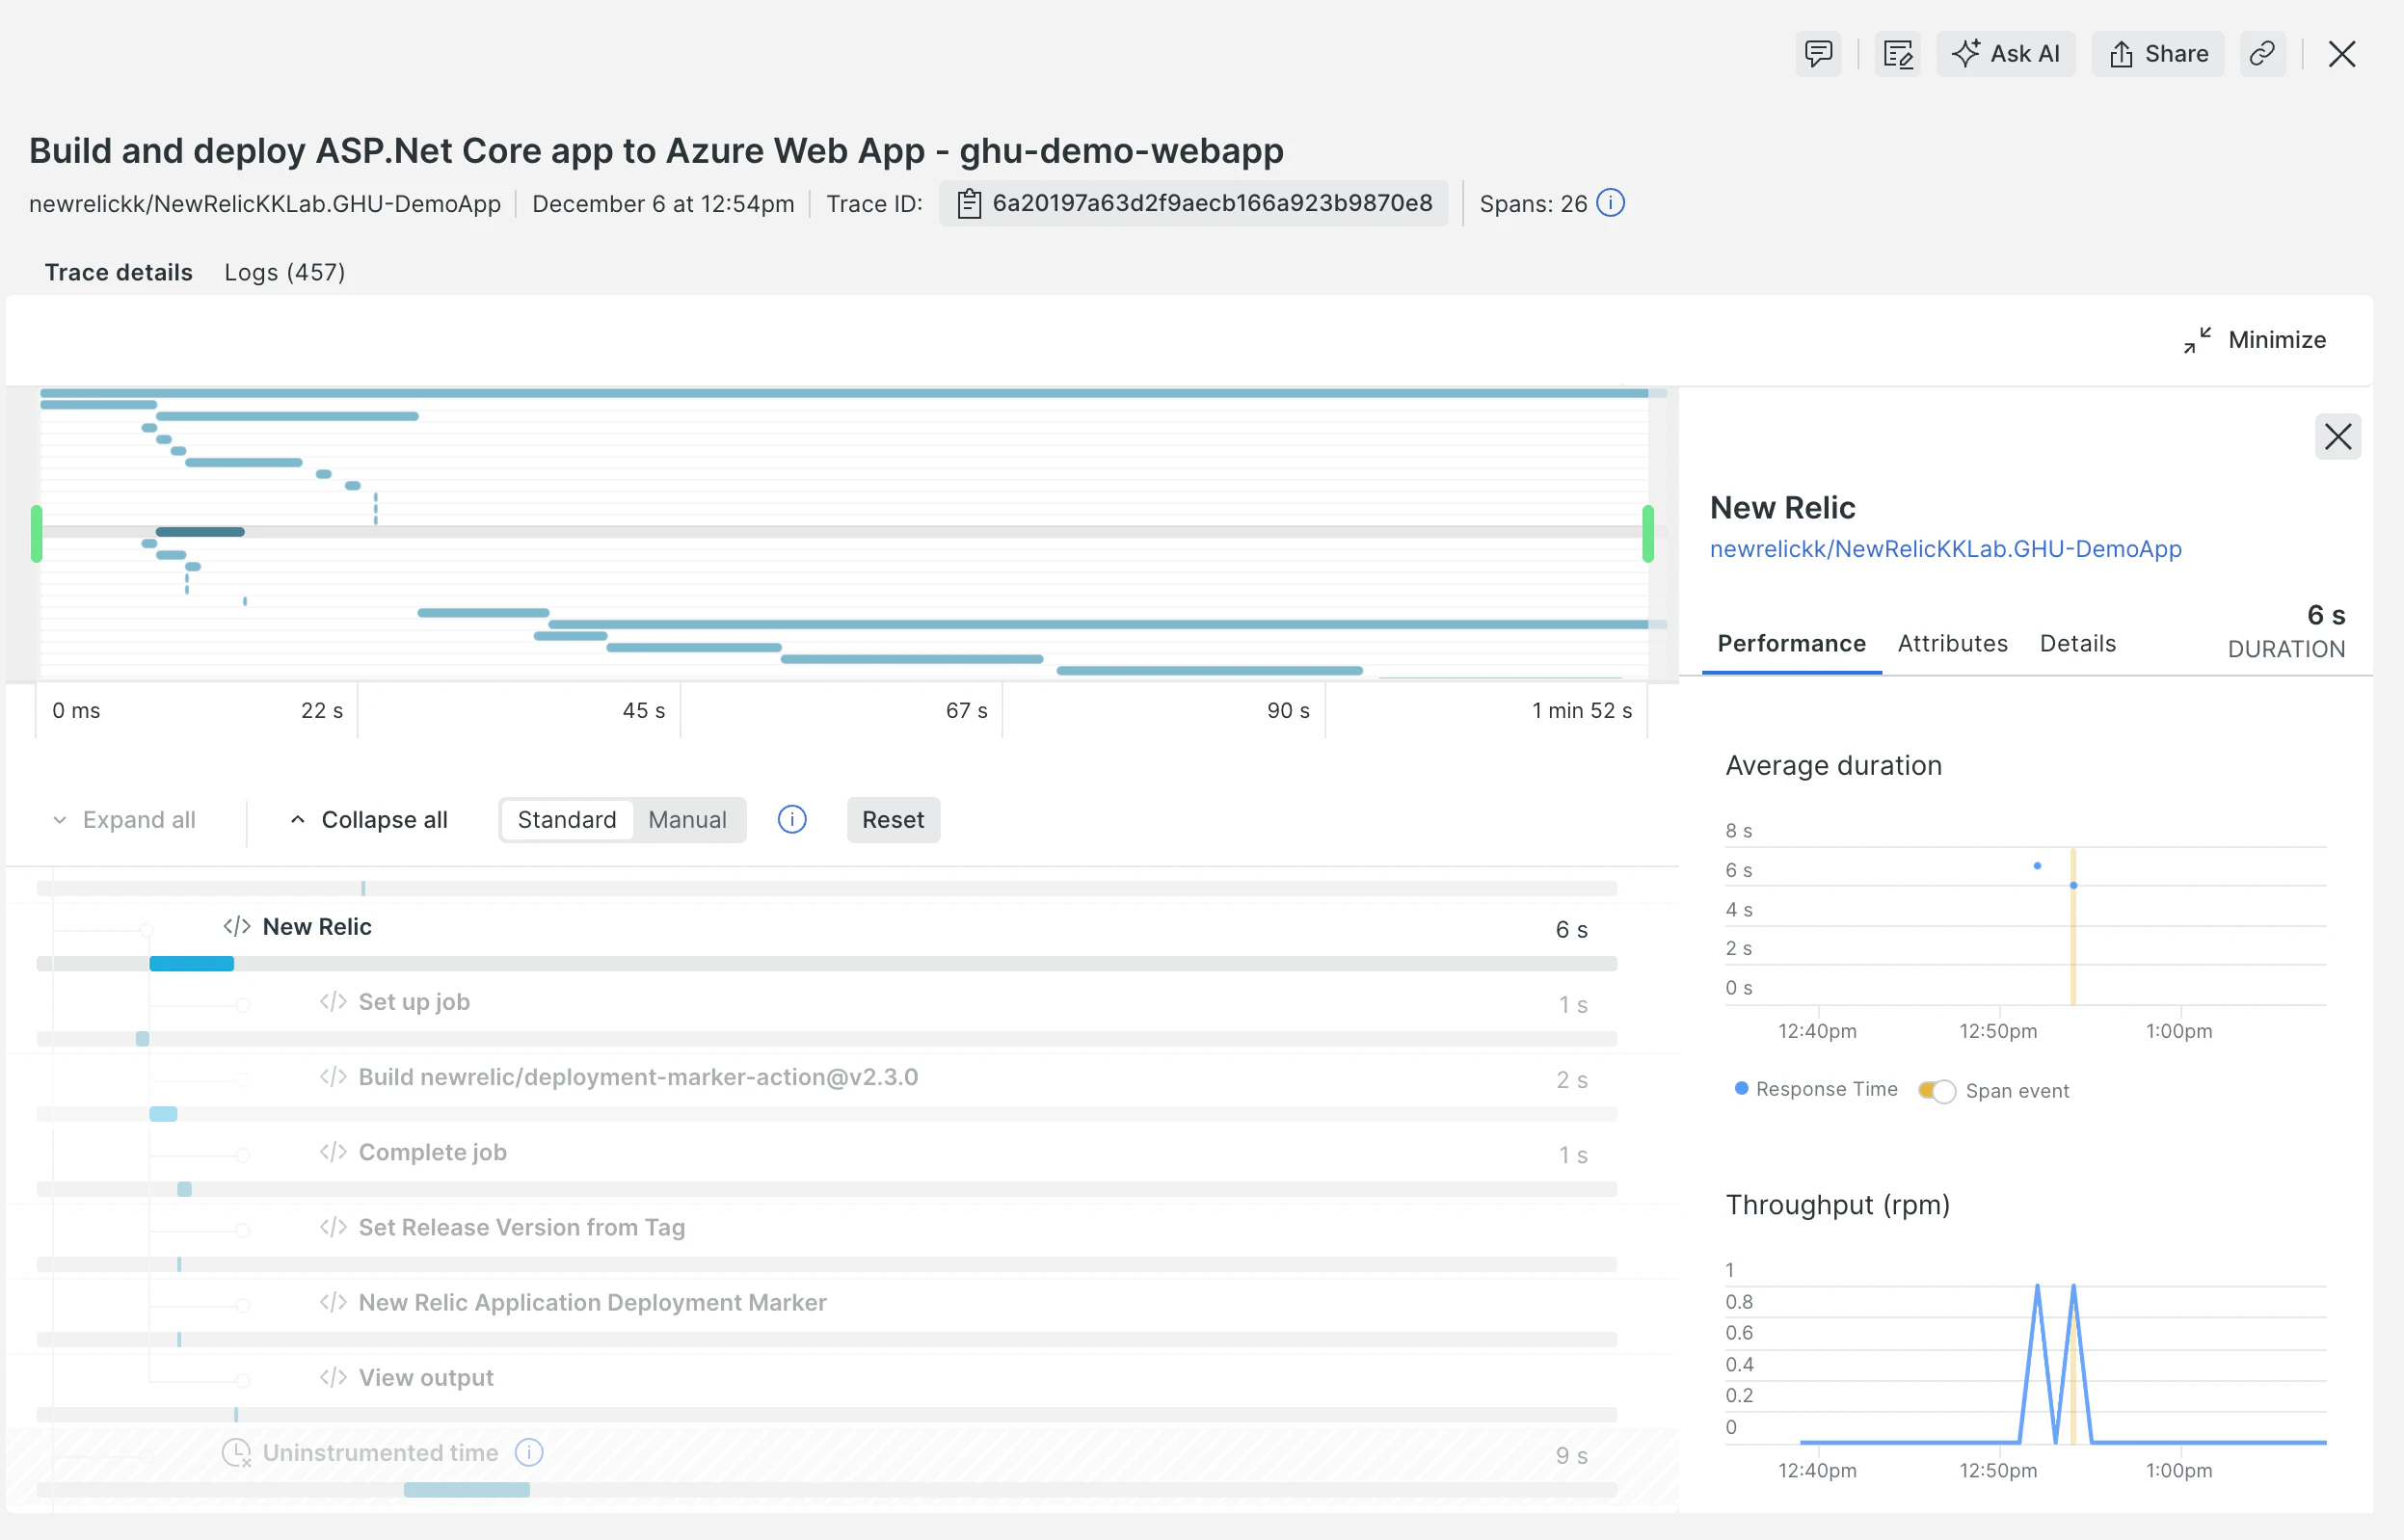The width and height of the screenshot is (2404, 1540).
Task: Close the New Relic span details panel
Action: click(2337, 437)
